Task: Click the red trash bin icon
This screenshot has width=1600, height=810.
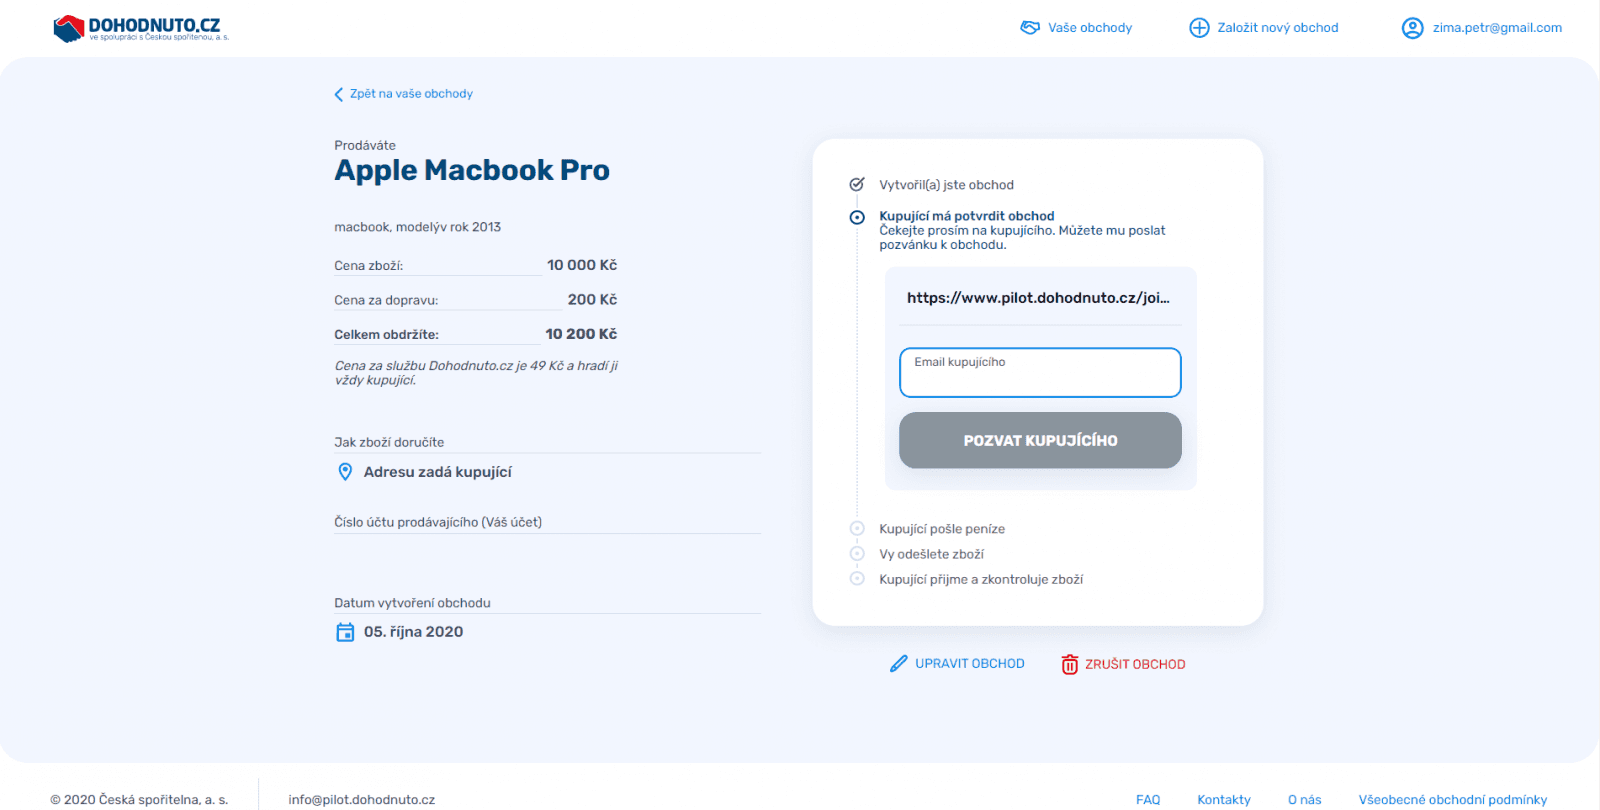Action: 1069,664
